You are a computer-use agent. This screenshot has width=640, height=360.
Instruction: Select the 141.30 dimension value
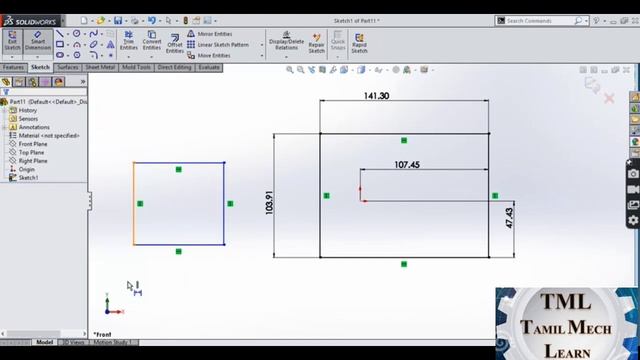click(x=376, y=96)
